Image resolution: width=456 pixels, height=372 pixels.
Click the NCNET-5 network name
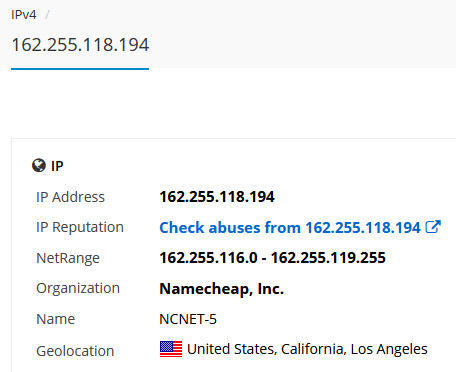click(188, 319)
